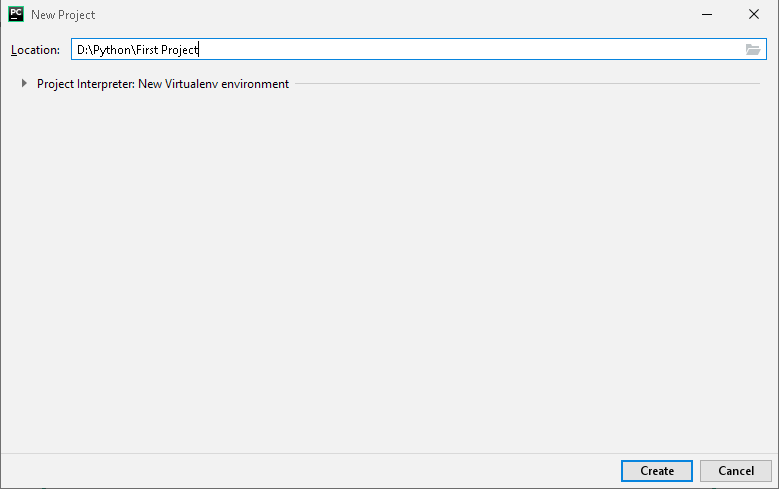
Task: Click the "New Project" window title text
Action: tap(63, 15)
